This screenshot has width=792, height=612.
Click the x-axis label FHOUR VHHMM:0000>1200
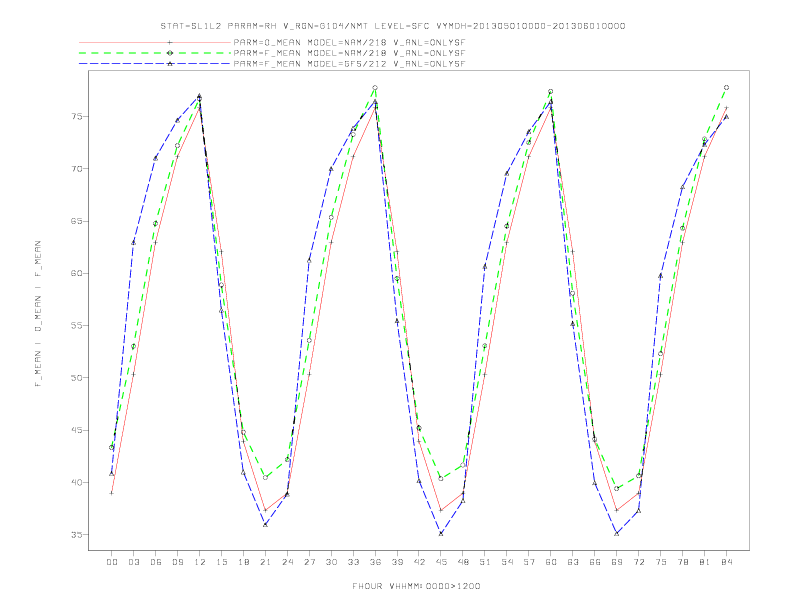pos(416,586)
